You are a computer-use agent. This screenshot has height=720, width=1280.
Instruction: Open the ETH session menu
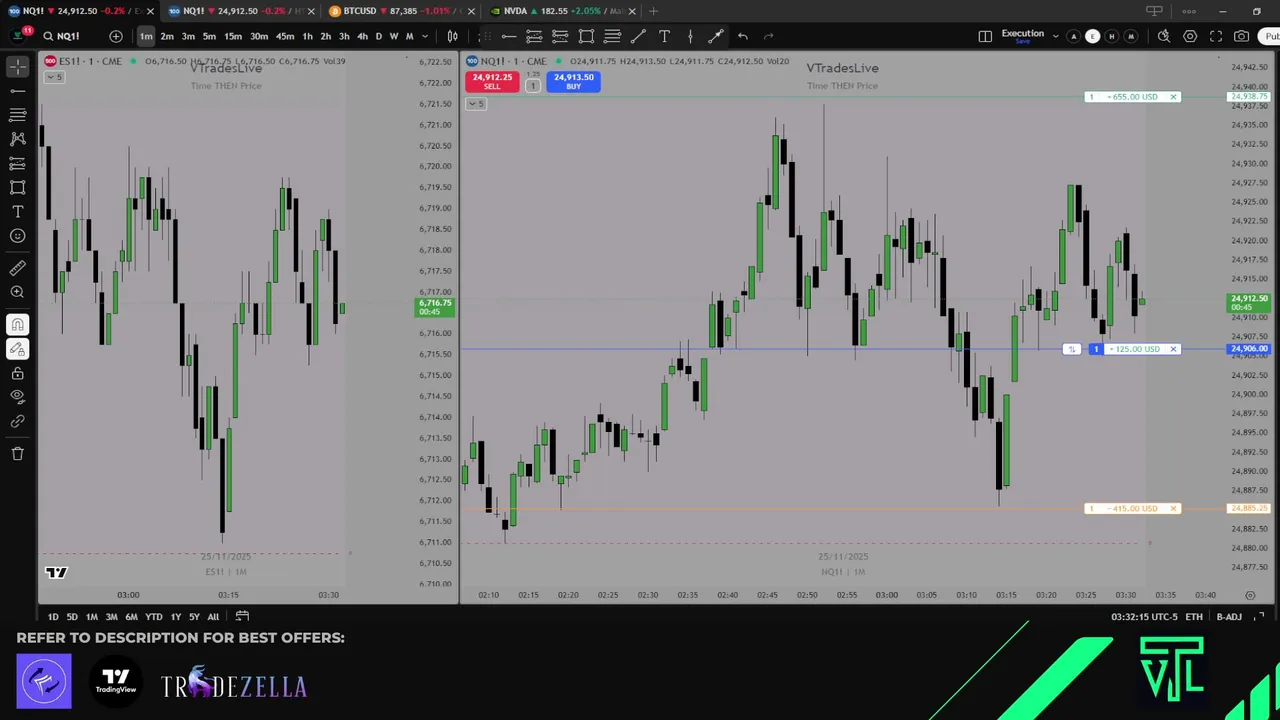[1194, 617]
